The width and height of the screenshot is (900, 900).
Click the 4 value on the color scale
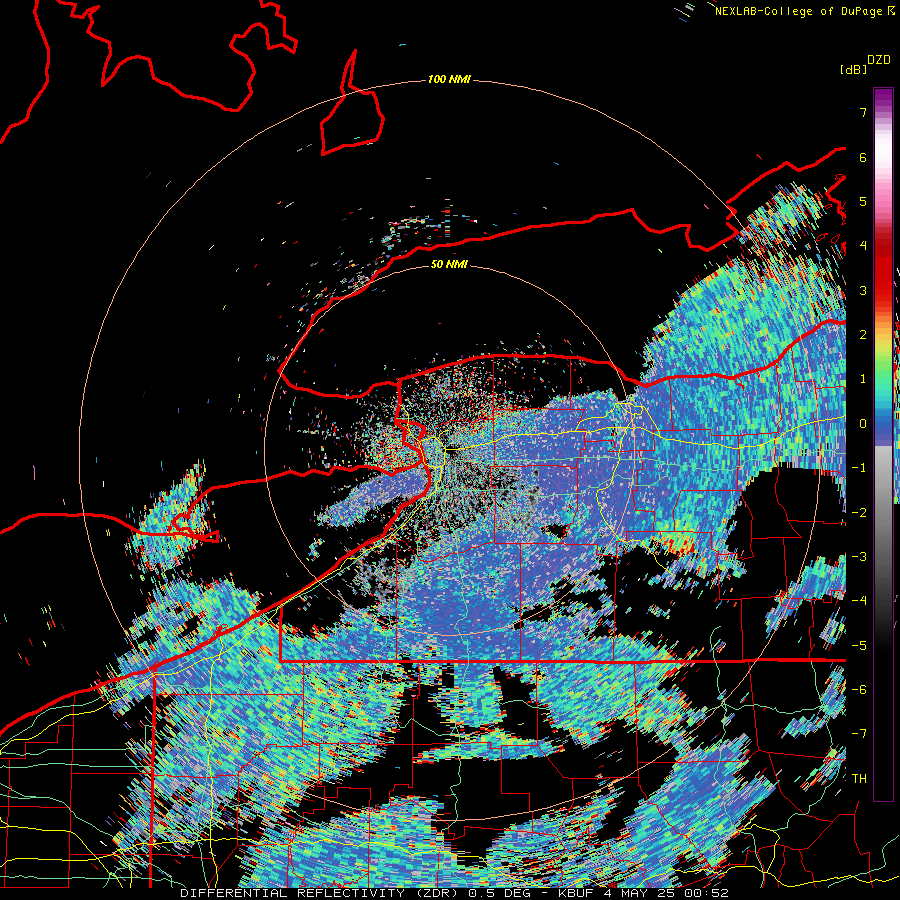click(863, 246)
